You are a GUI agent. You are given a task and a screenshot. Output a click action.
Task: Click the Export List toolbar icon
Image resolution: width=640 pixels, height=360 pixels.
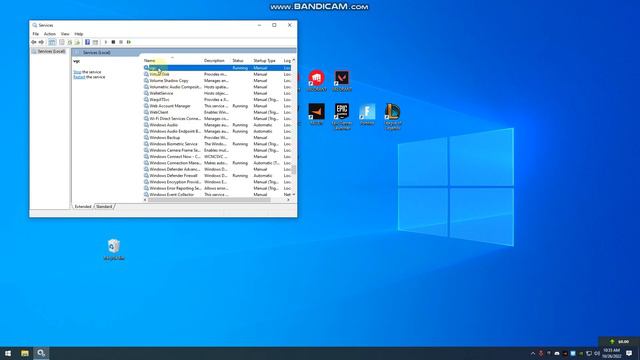(x=77, y=42)
